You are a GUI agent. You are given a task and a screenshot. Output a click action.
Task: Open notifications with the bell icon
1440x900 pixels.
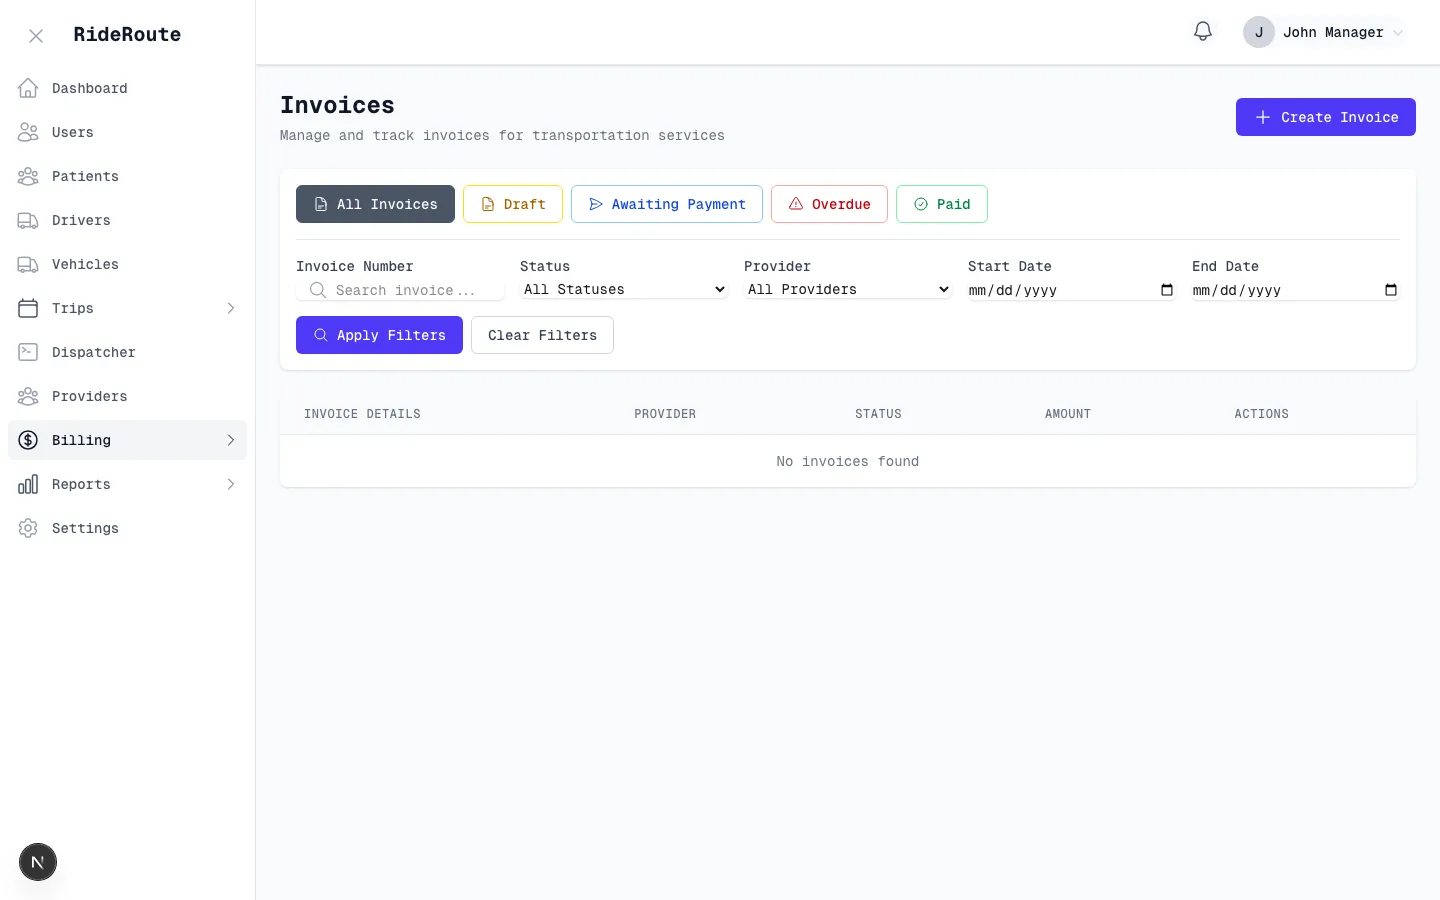tap(1203, 32)
